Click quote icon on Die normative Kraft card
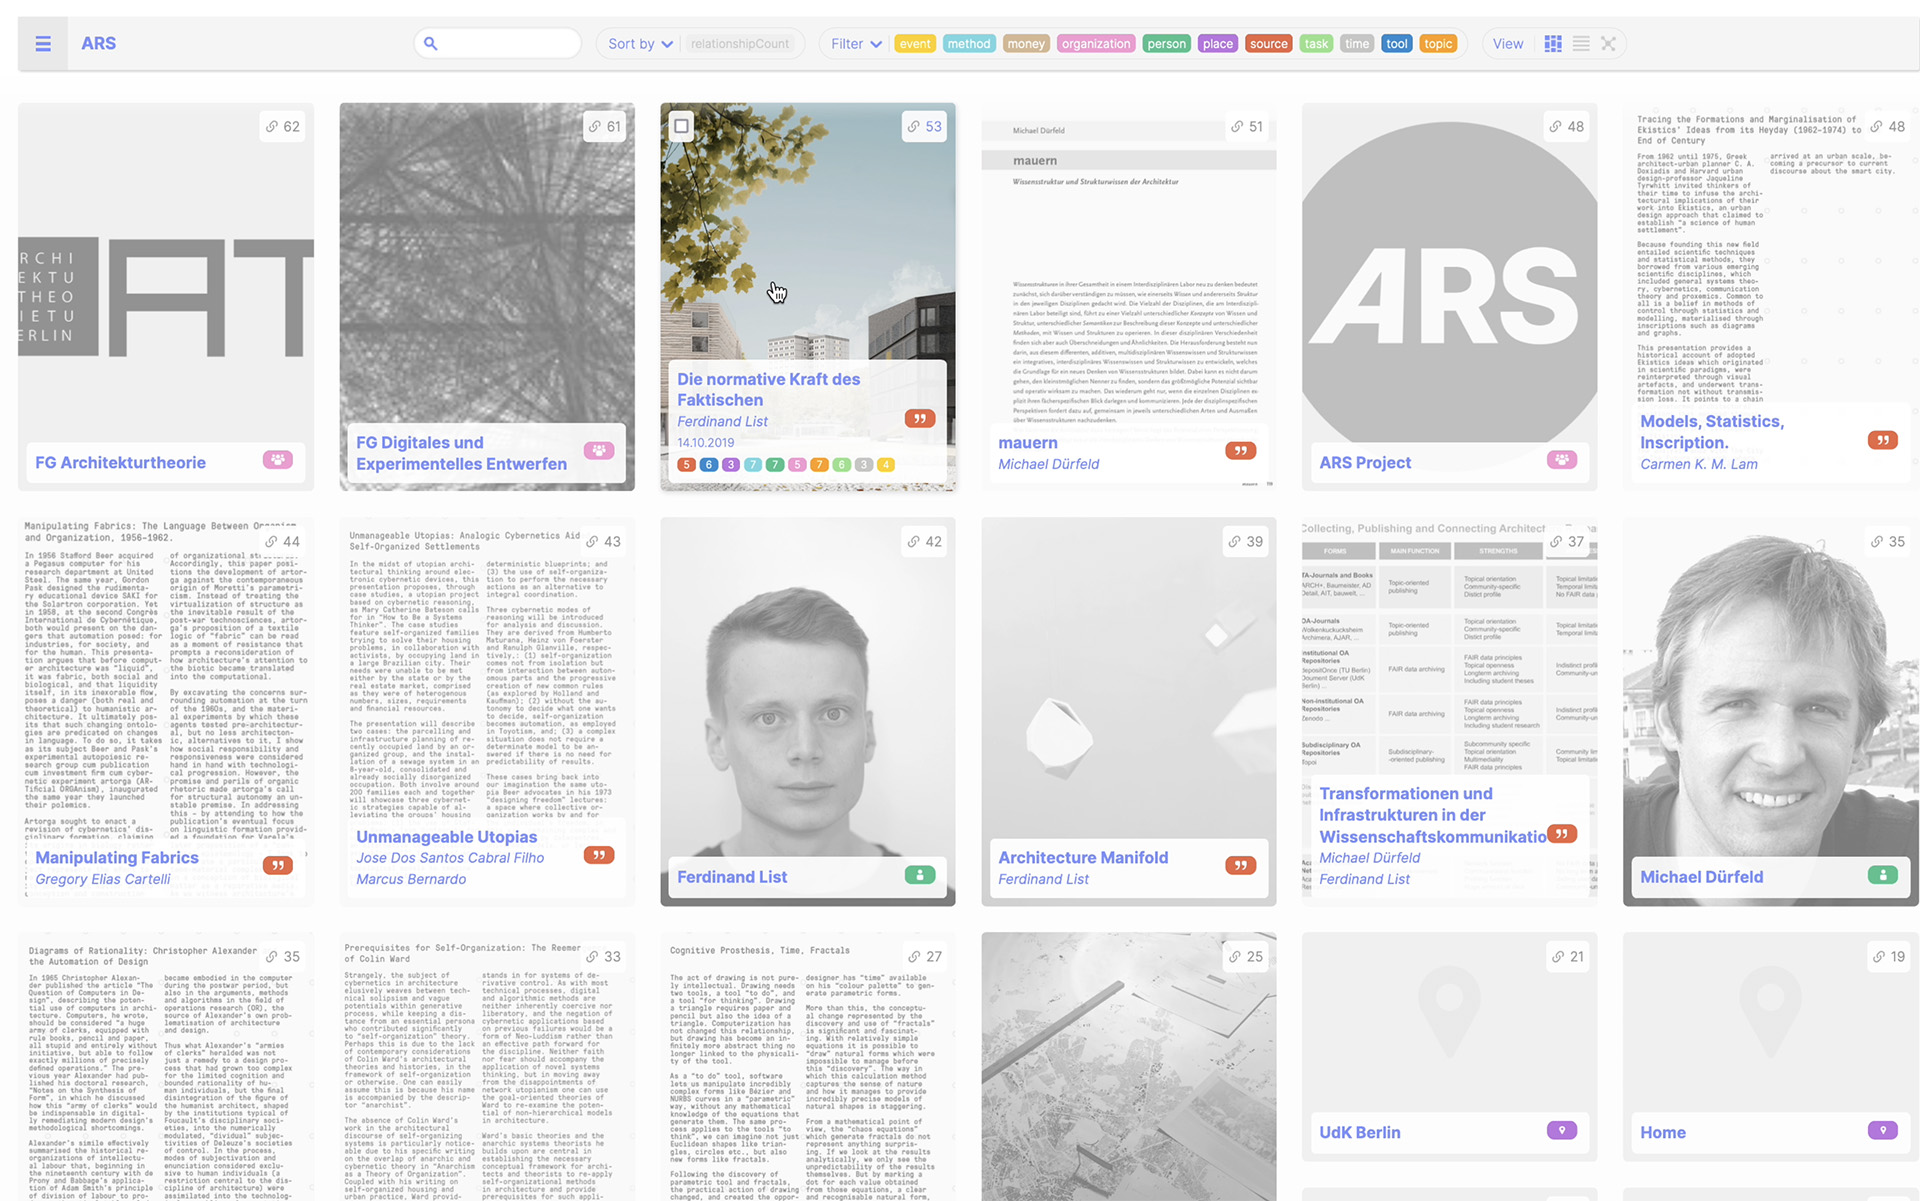 point(919,418)
